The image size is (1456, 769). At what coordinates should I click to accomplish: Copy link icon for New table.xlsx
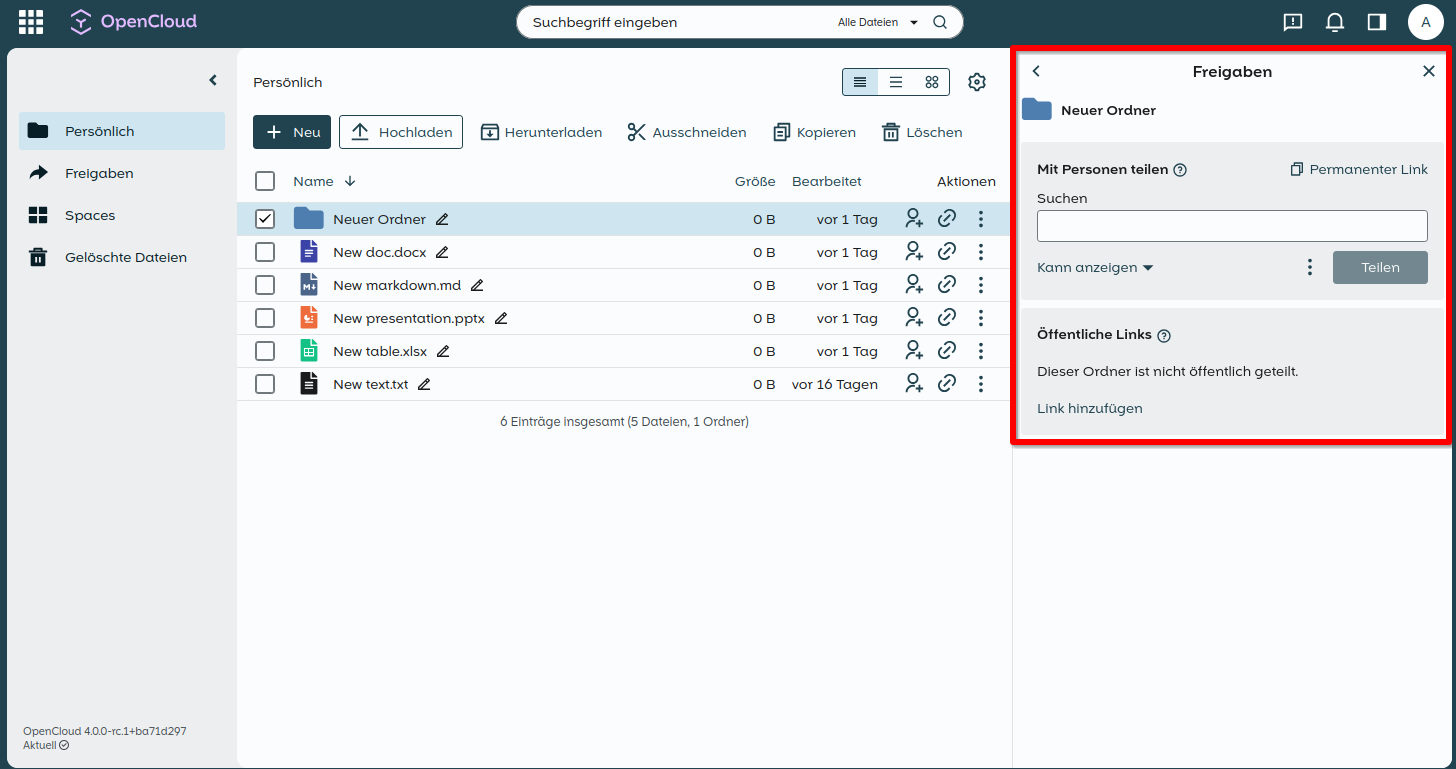pyautogui.click(x=947, y=351)
